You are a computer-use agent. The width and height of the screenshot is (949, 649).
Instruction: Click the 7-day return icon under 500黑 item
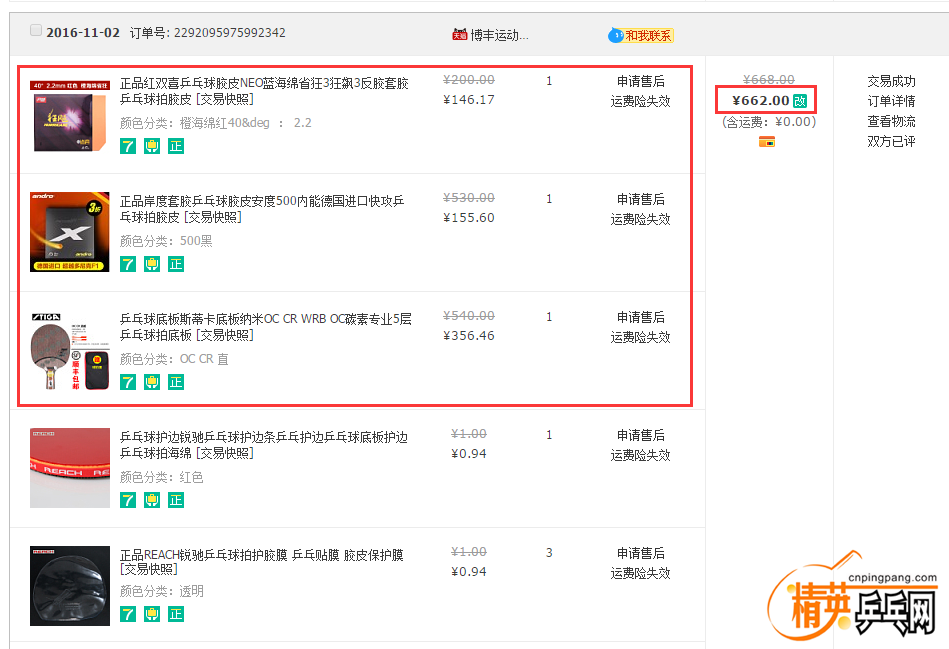pyautogui.click(x=128, y=264)
